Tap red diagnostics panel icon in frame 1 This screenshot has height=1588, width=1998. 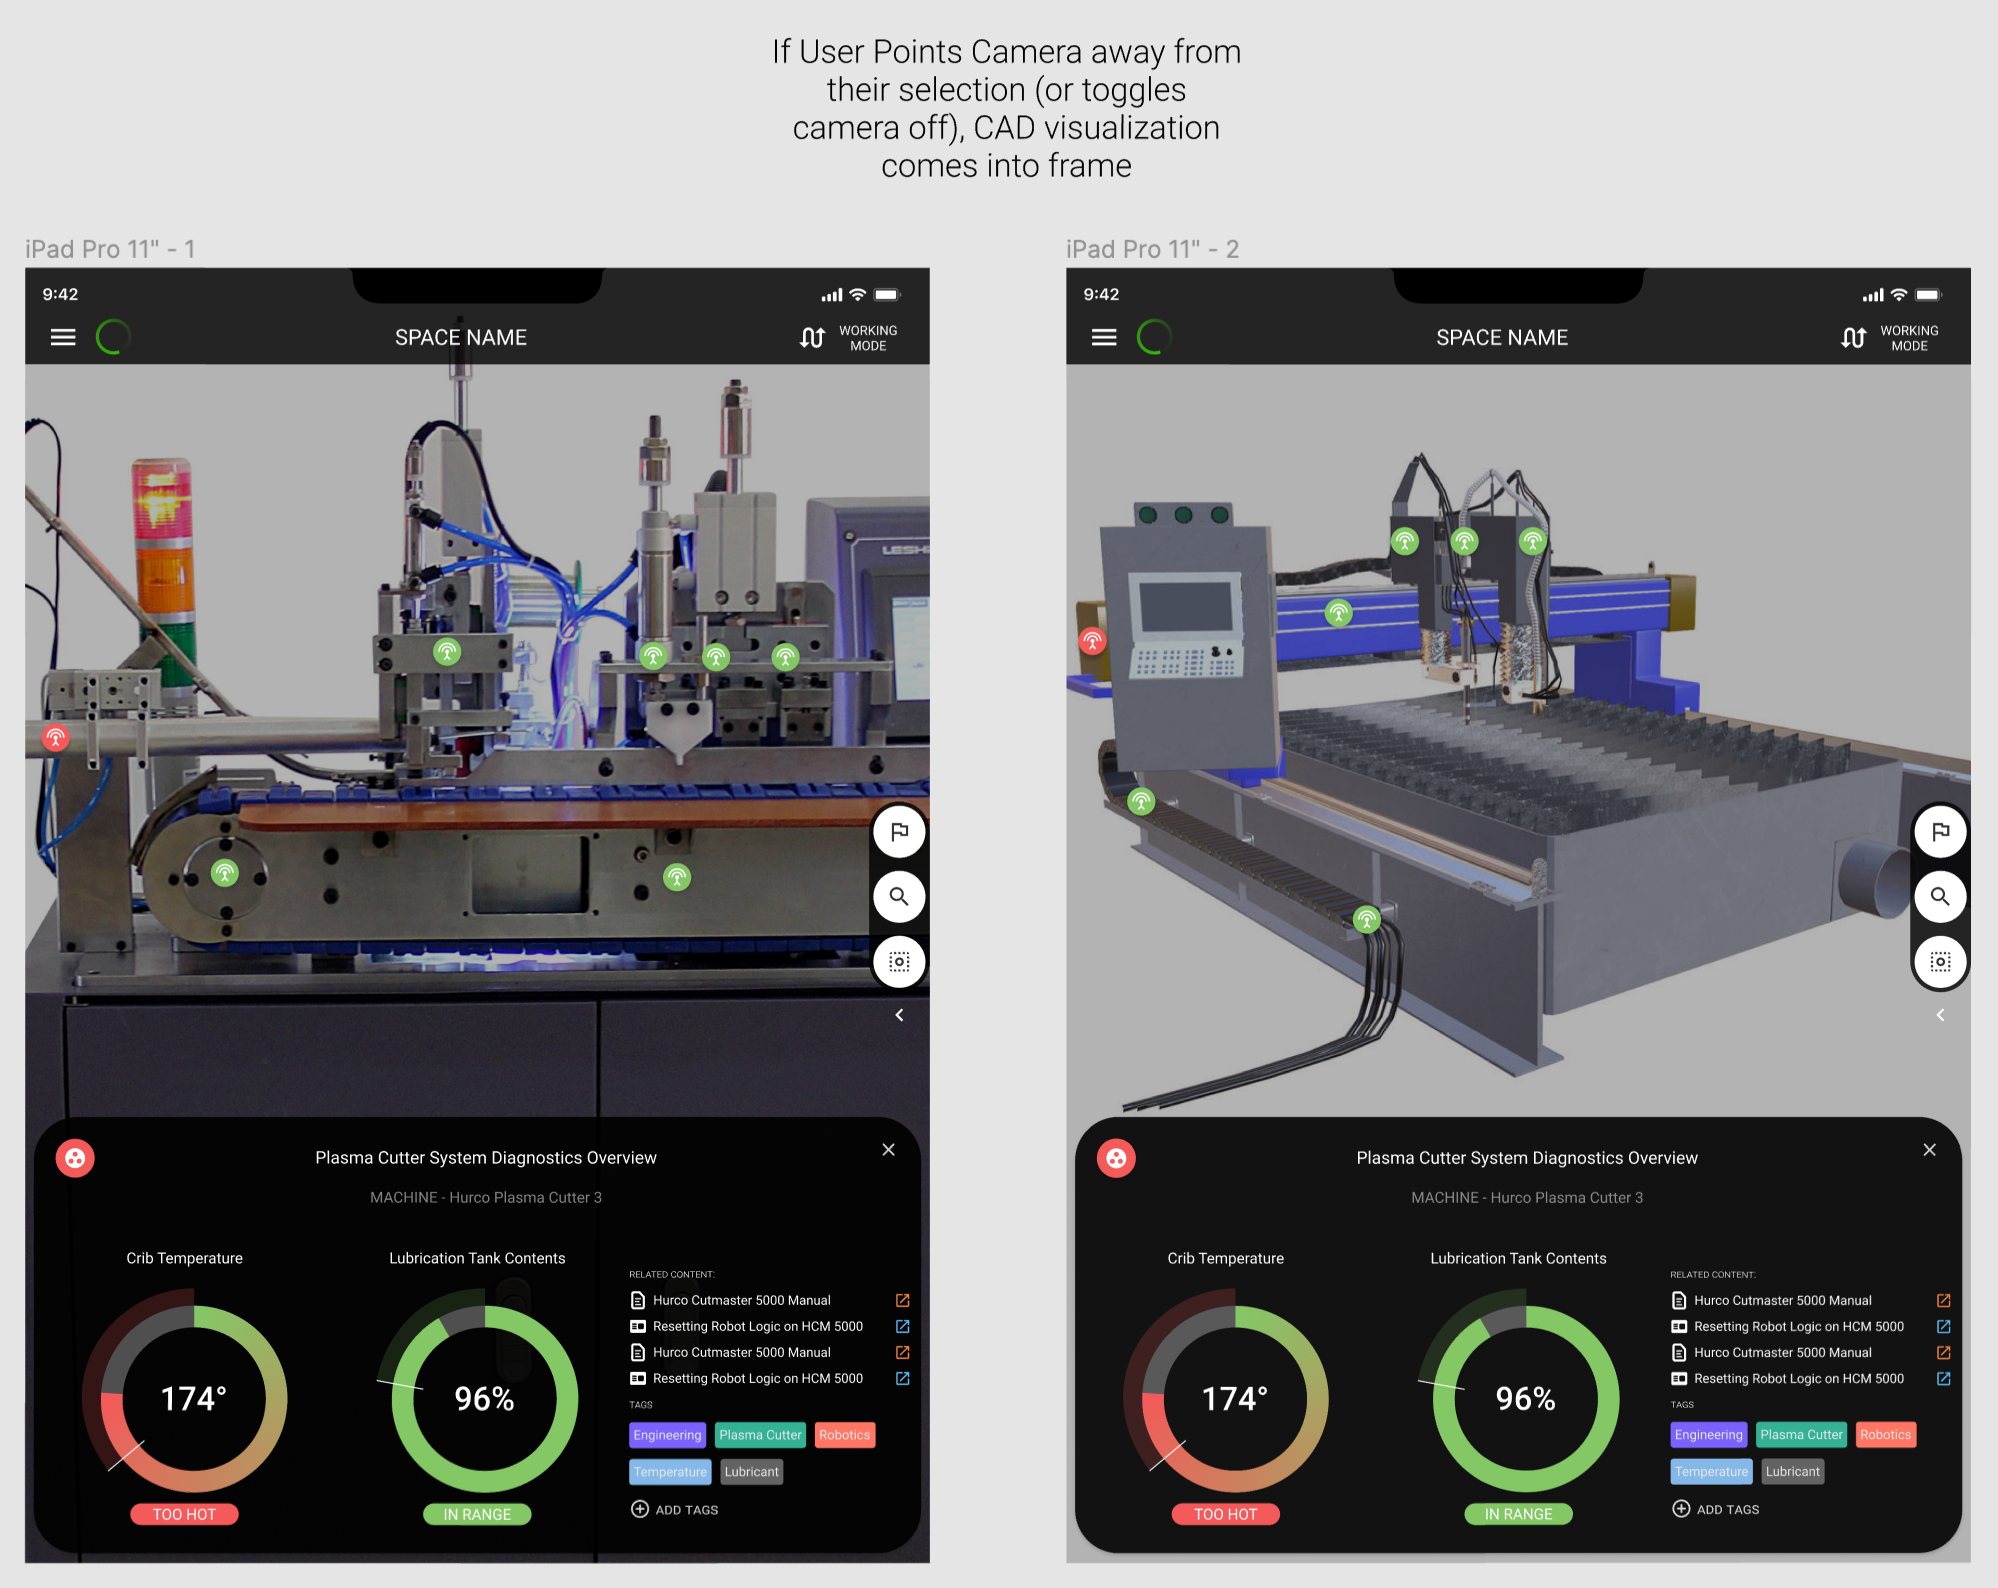(x=75, y=1158)
